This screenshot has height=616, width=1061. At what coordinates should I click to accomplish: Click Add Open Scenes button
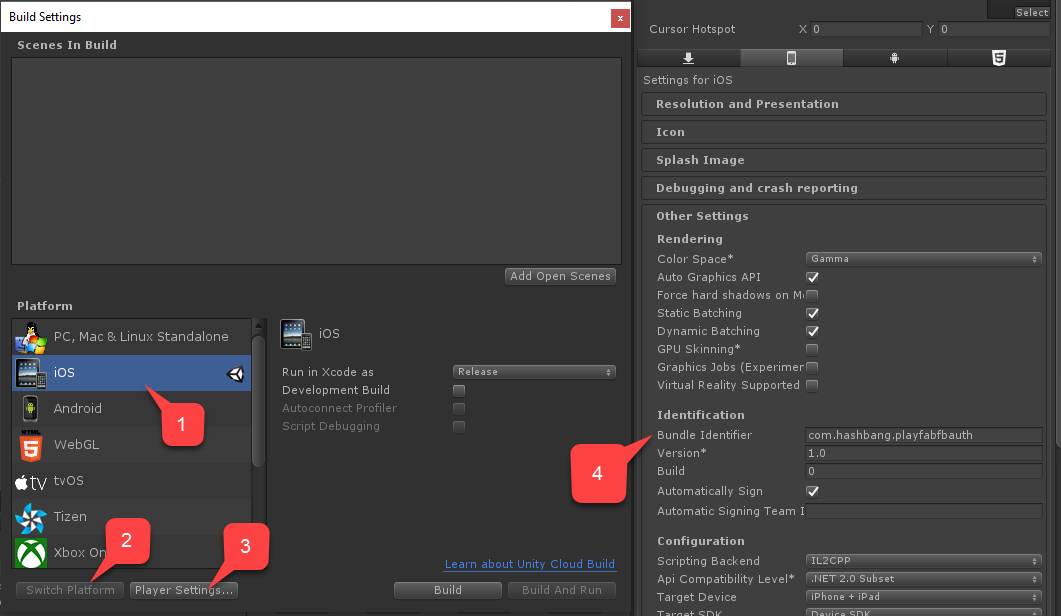[x=560, y=276]
